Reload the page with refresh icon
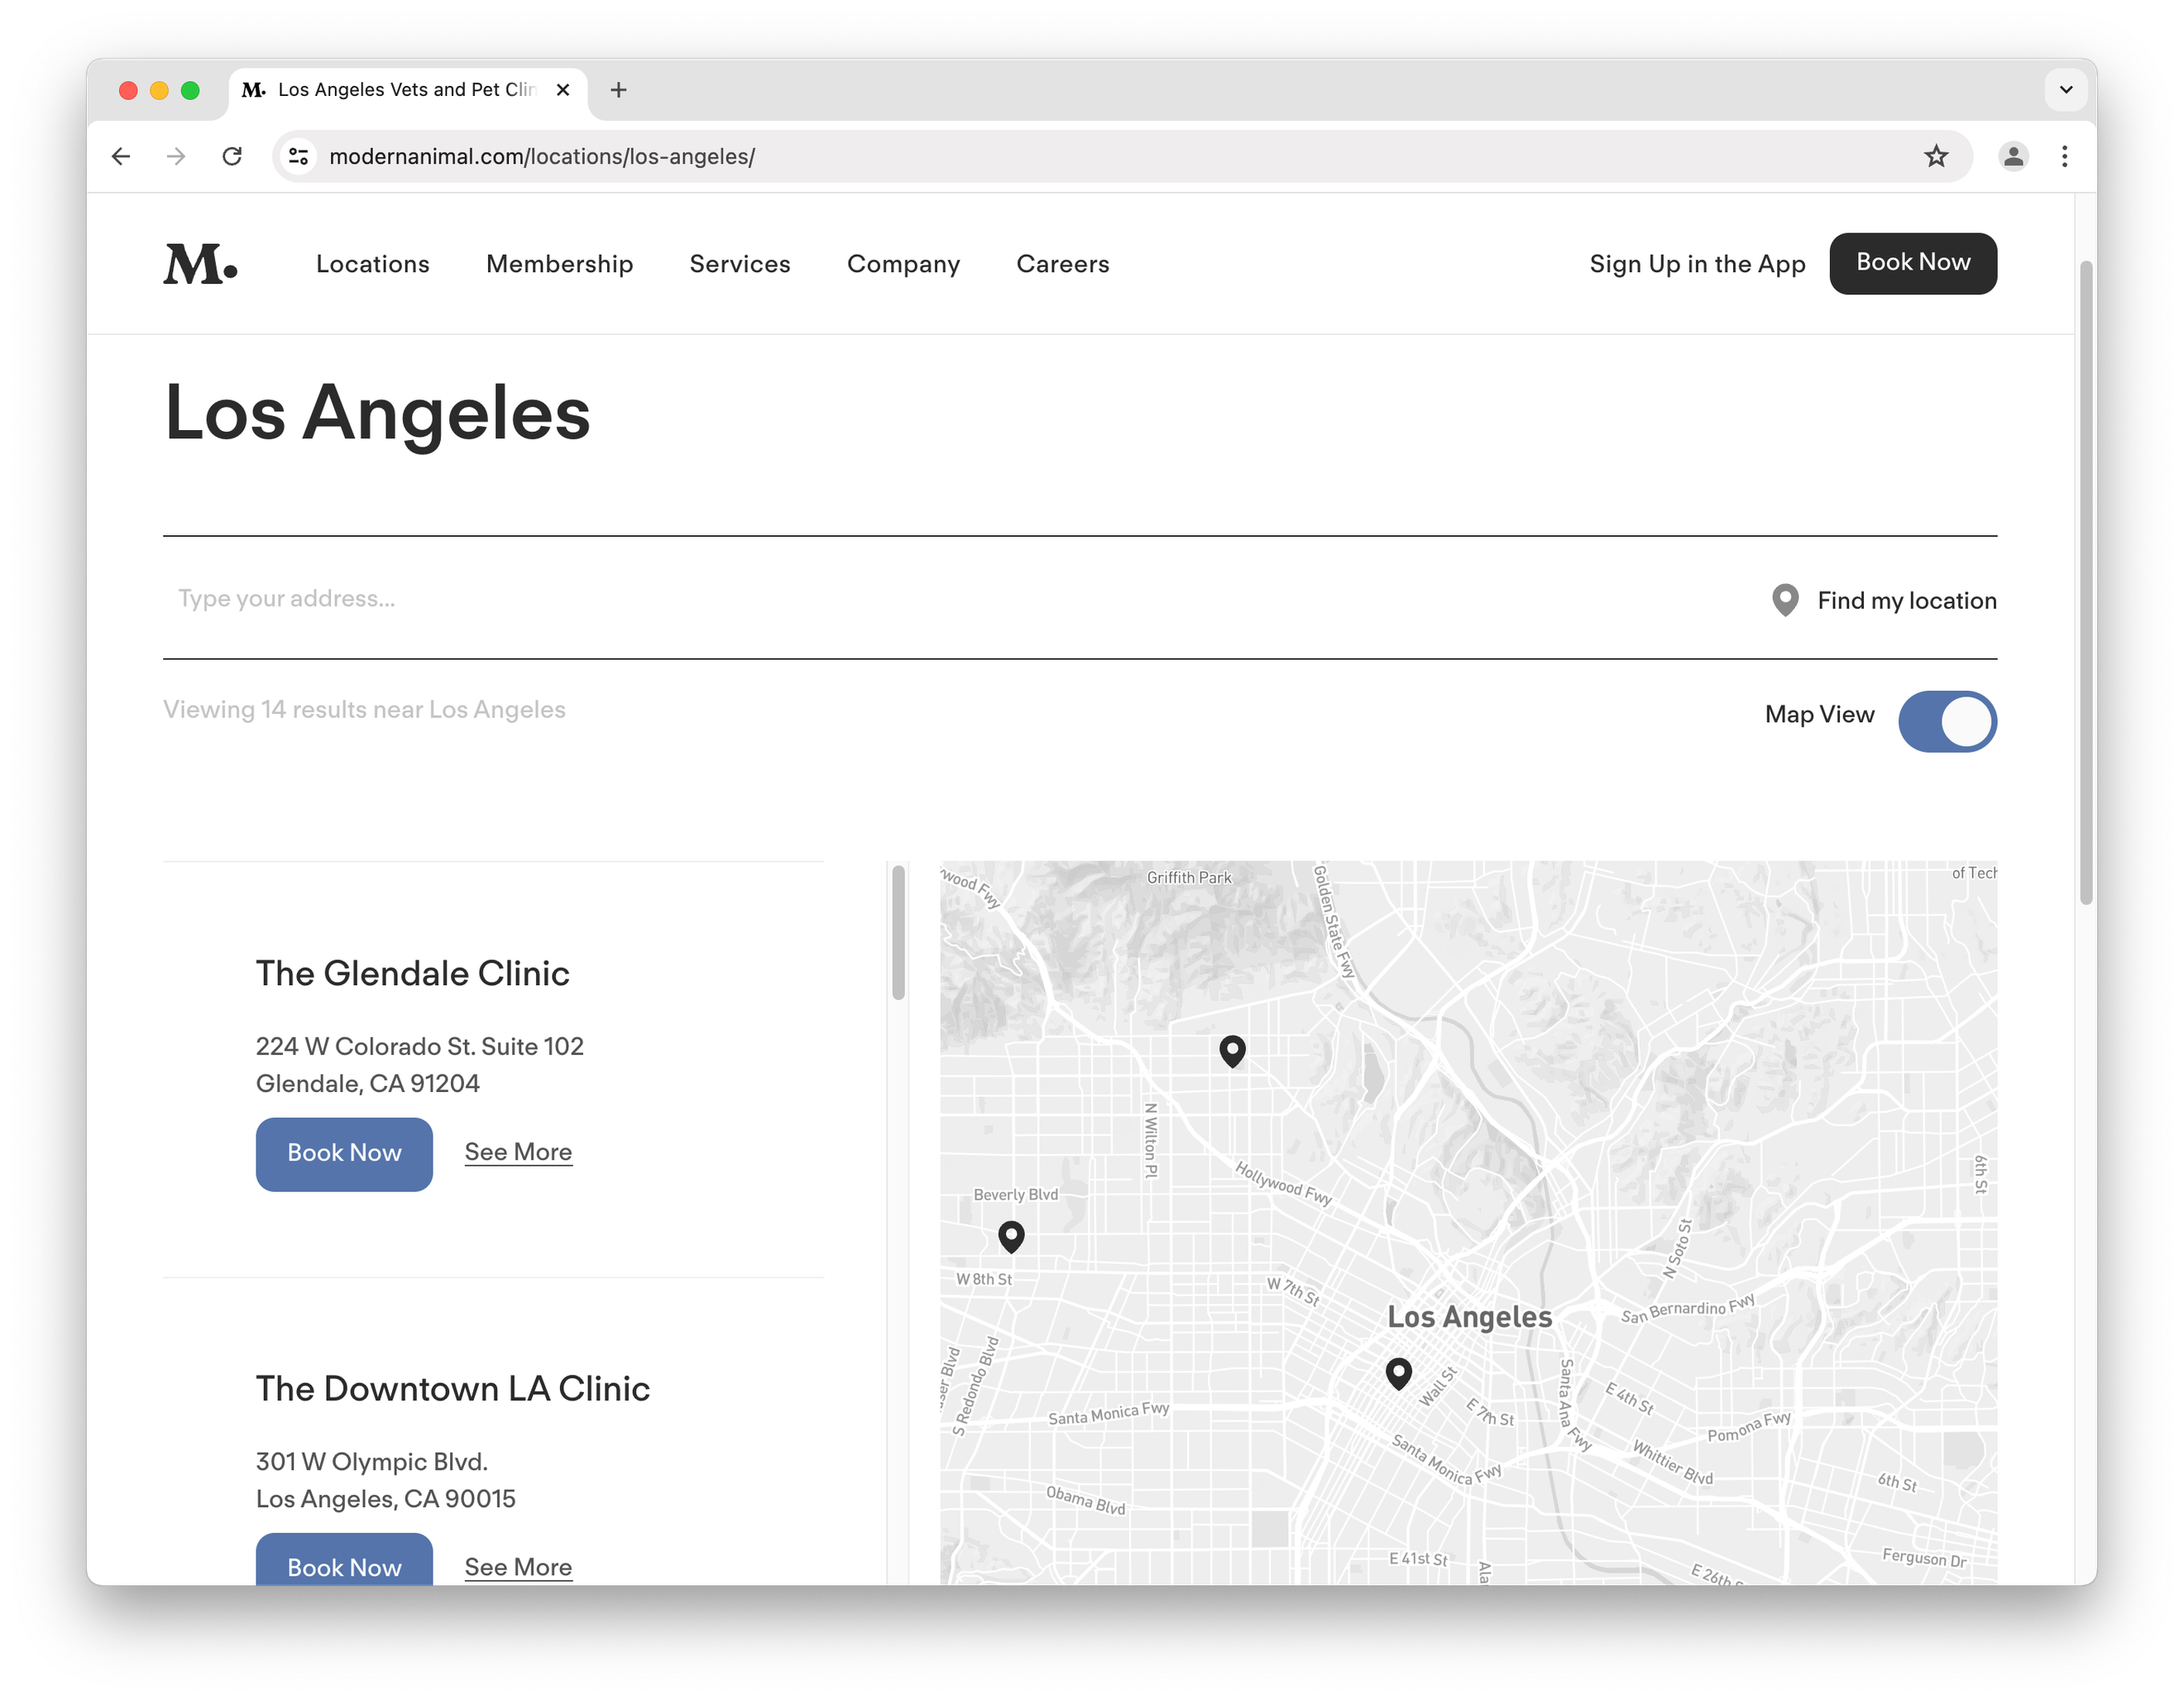The height and width of the screenshot is (1700, 2184). (232, 156)
